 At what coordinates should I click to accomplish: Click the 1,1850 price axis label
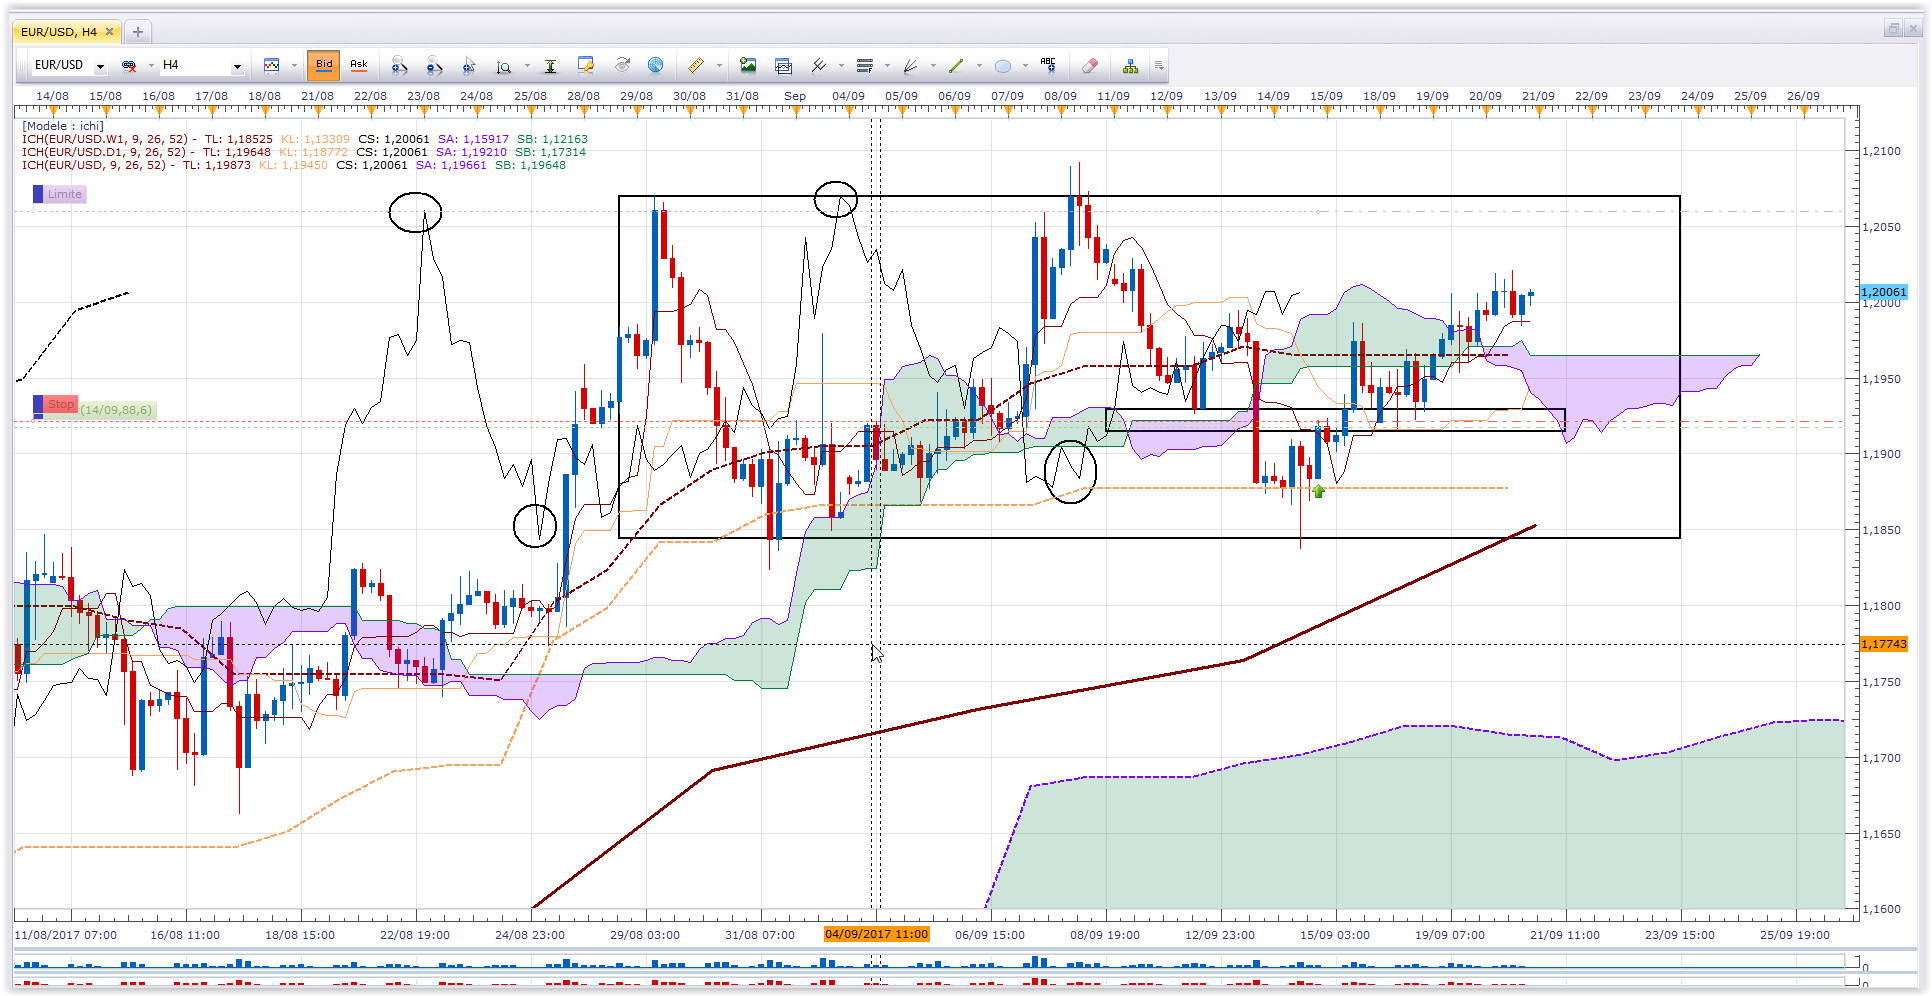click(1881, 530)
